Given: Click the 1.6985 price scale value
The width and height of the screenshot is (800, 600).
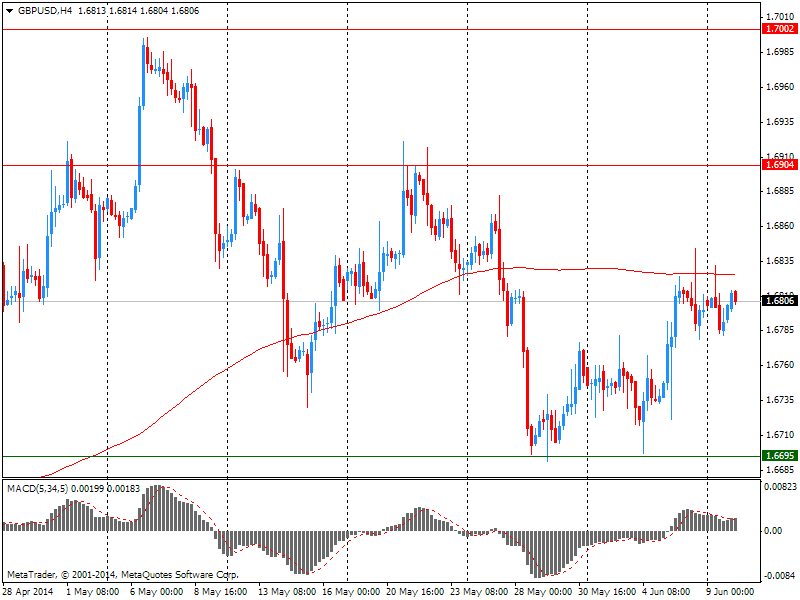Looking at the screenshot, I should (x=780, y=52).
